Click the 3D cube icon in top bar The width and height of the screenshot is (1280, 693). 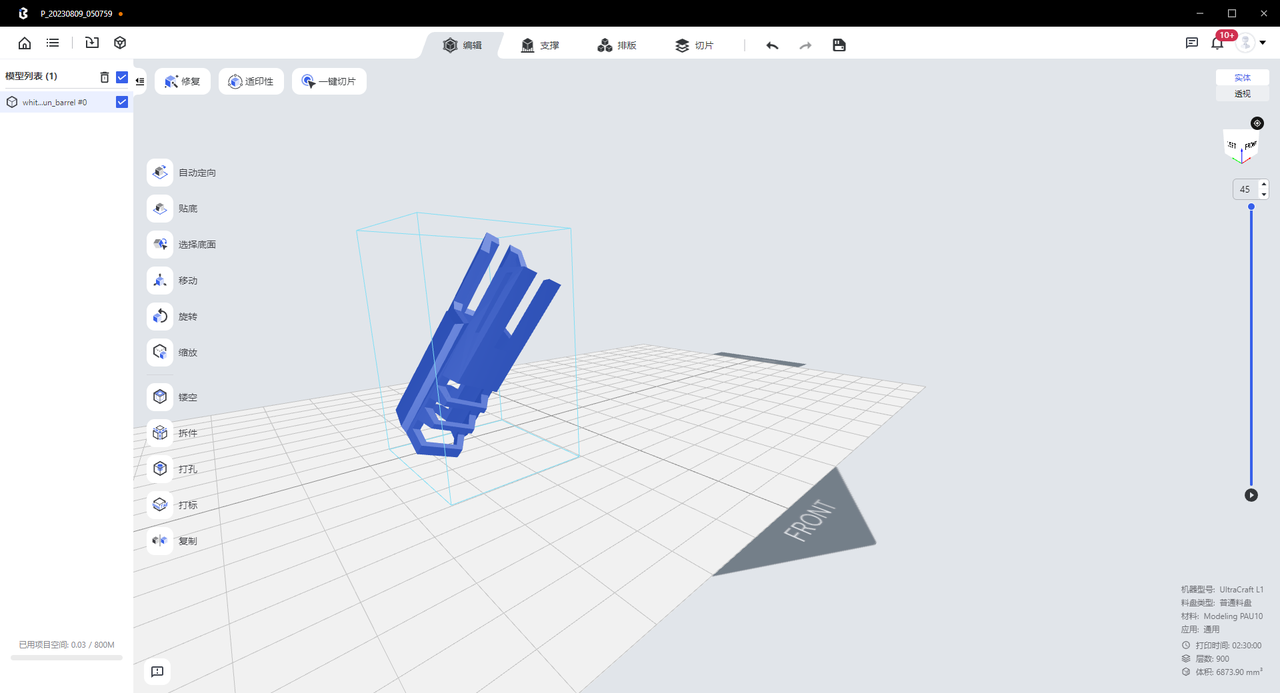coord(120,43)
